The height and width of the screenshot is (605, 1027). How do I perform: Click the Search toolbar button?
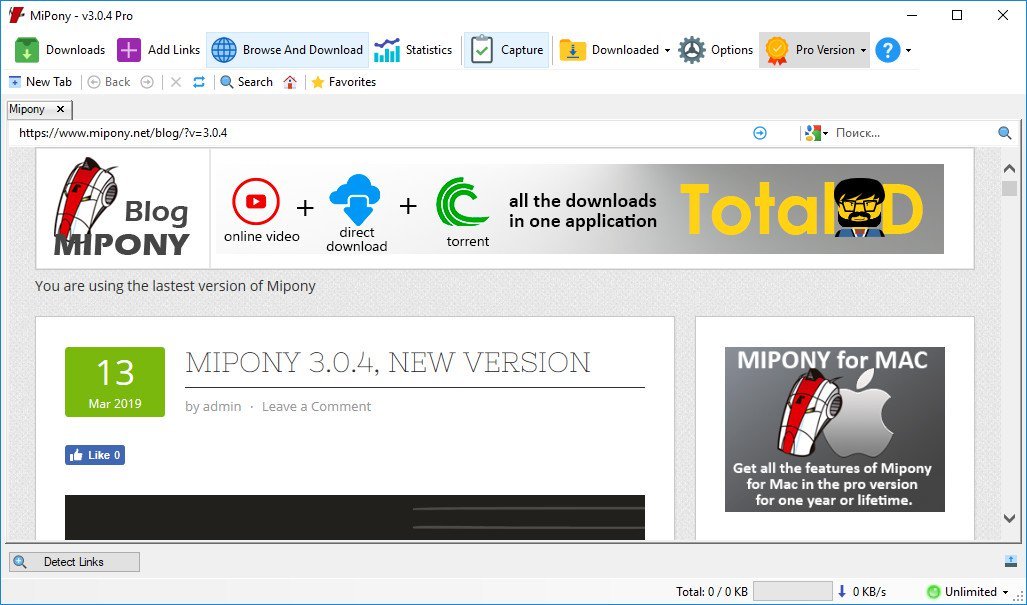click(246, 82)
